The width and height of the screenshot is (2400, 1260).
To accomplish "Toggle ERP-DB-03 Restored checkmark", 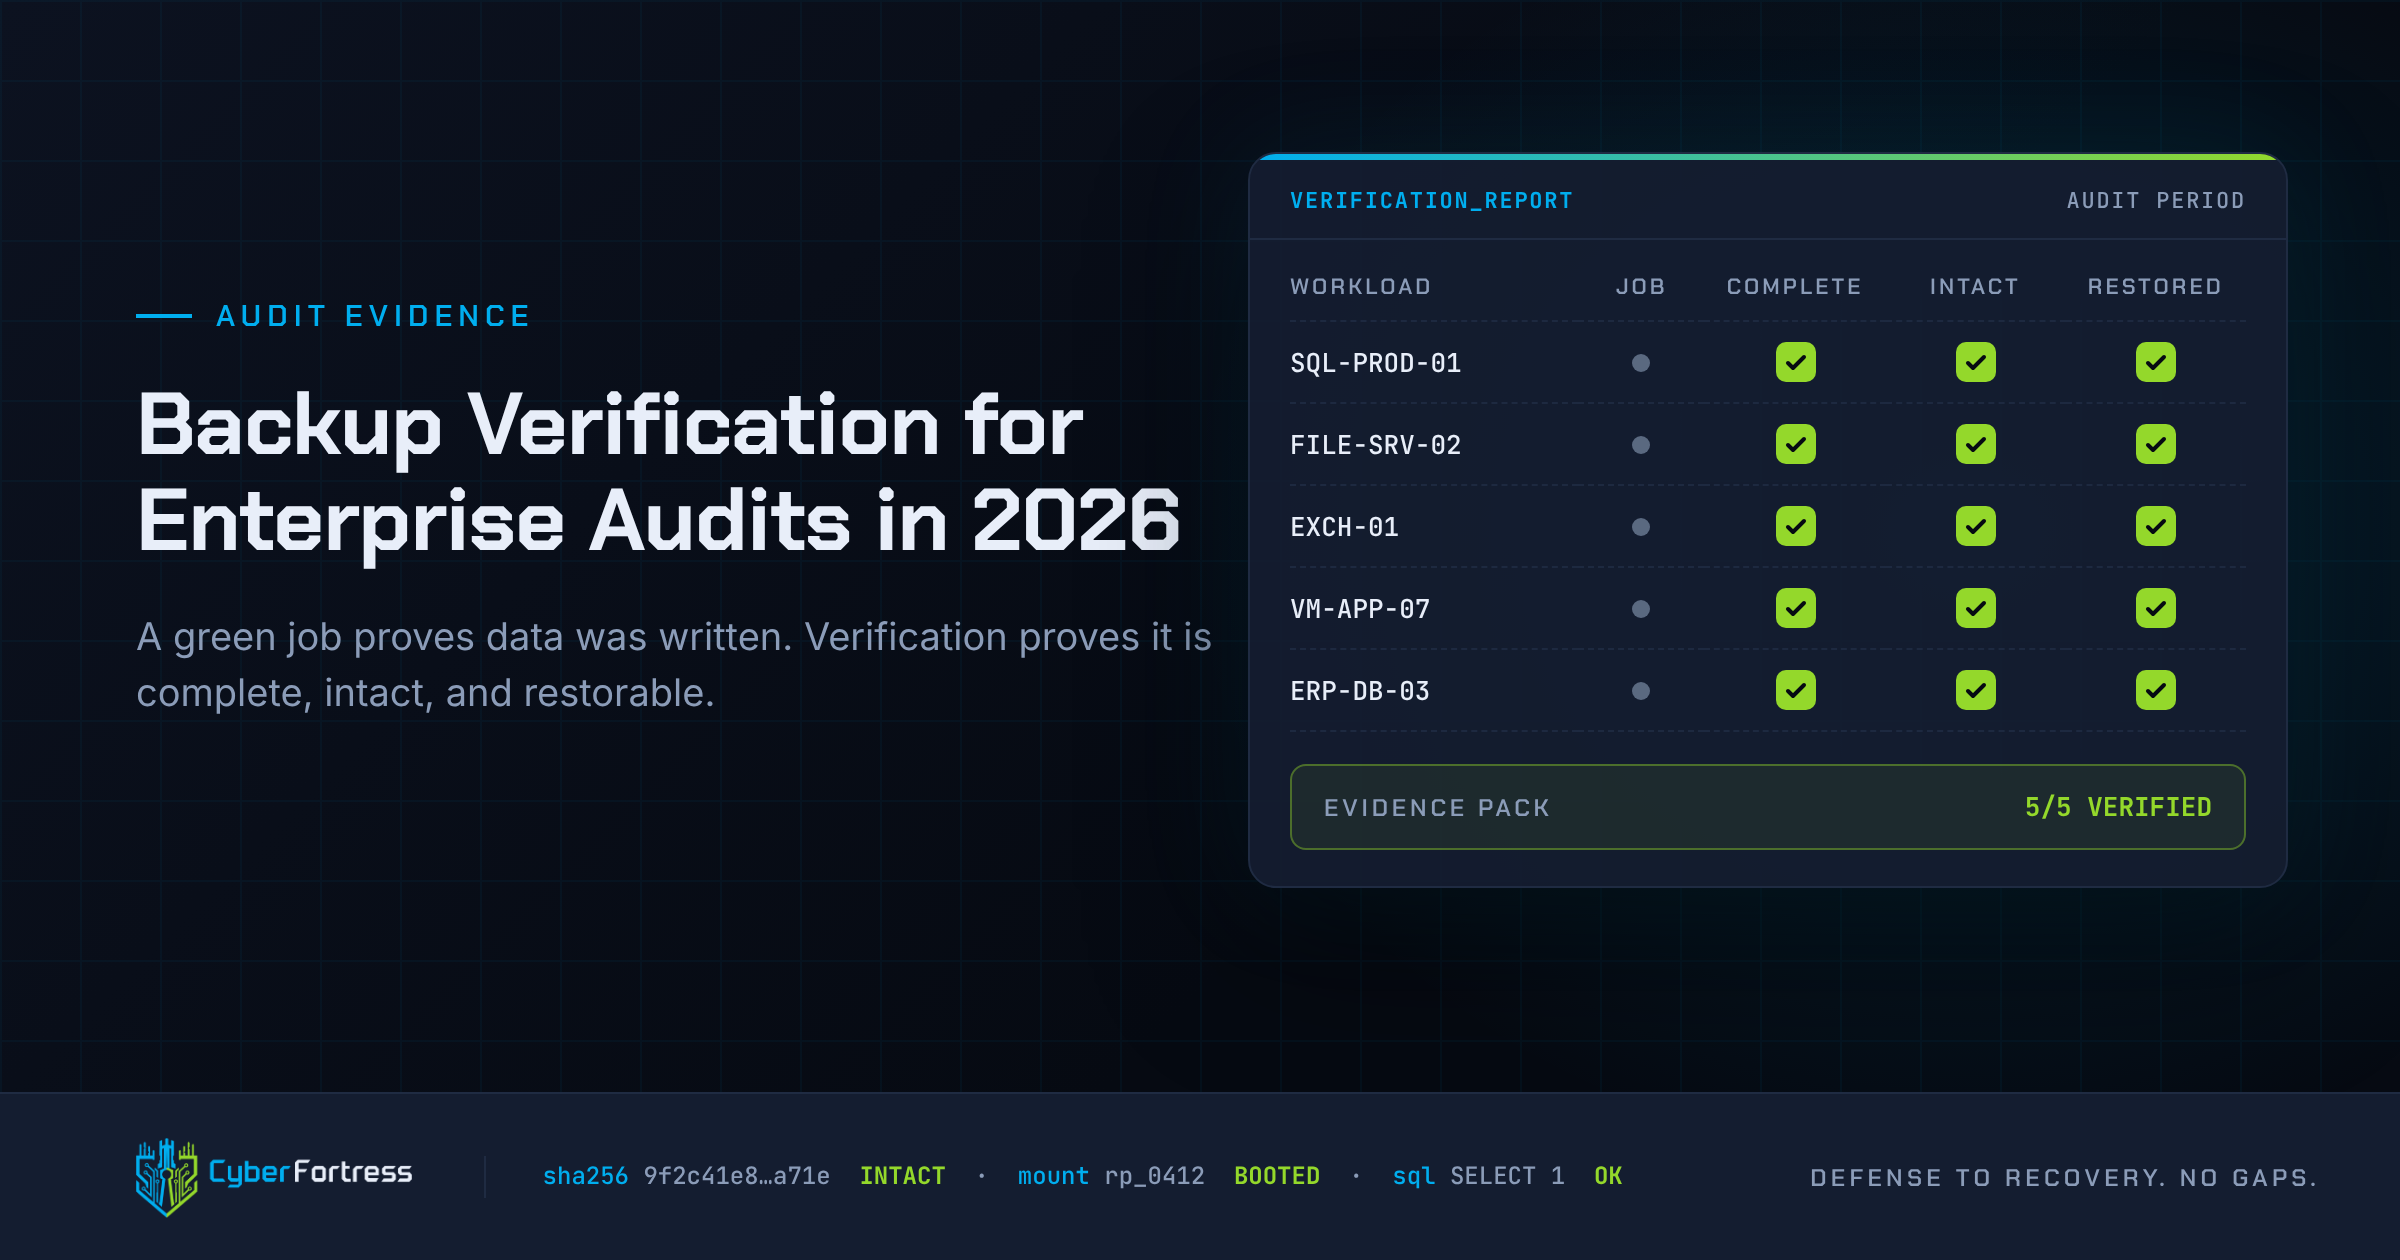I will coord(2156,690).
